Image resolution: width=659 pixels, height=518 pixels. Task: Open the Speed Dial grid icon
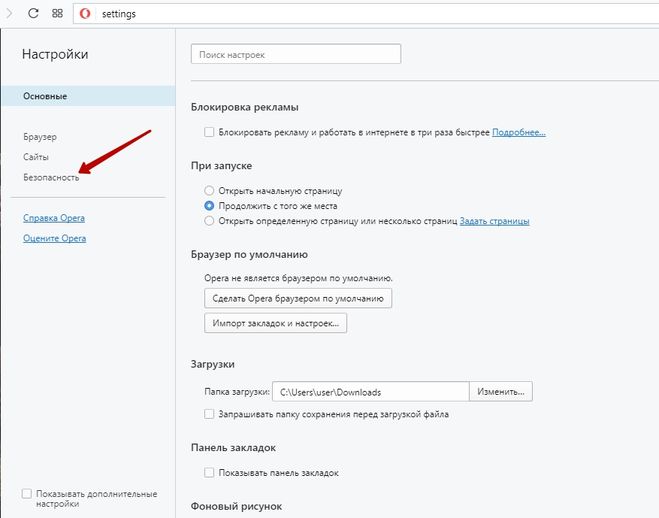pos(58,13)
